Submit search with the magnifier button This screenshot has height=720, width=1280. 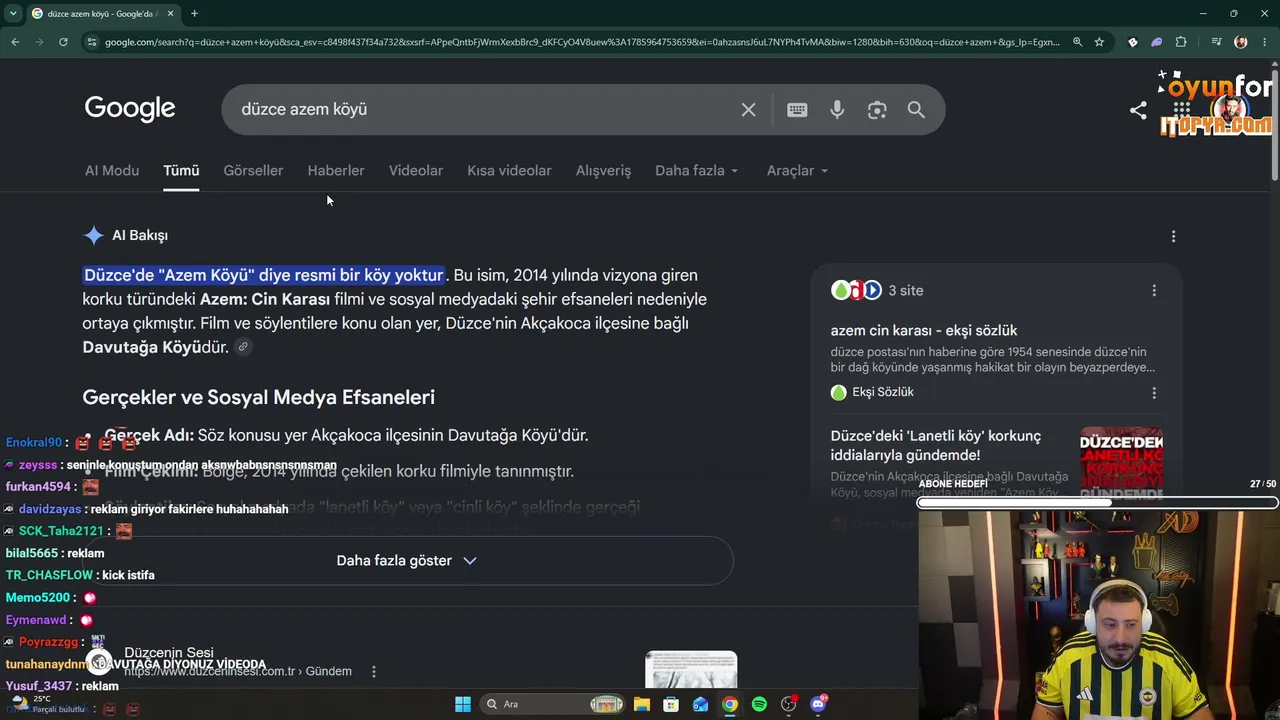coord(916,110)
